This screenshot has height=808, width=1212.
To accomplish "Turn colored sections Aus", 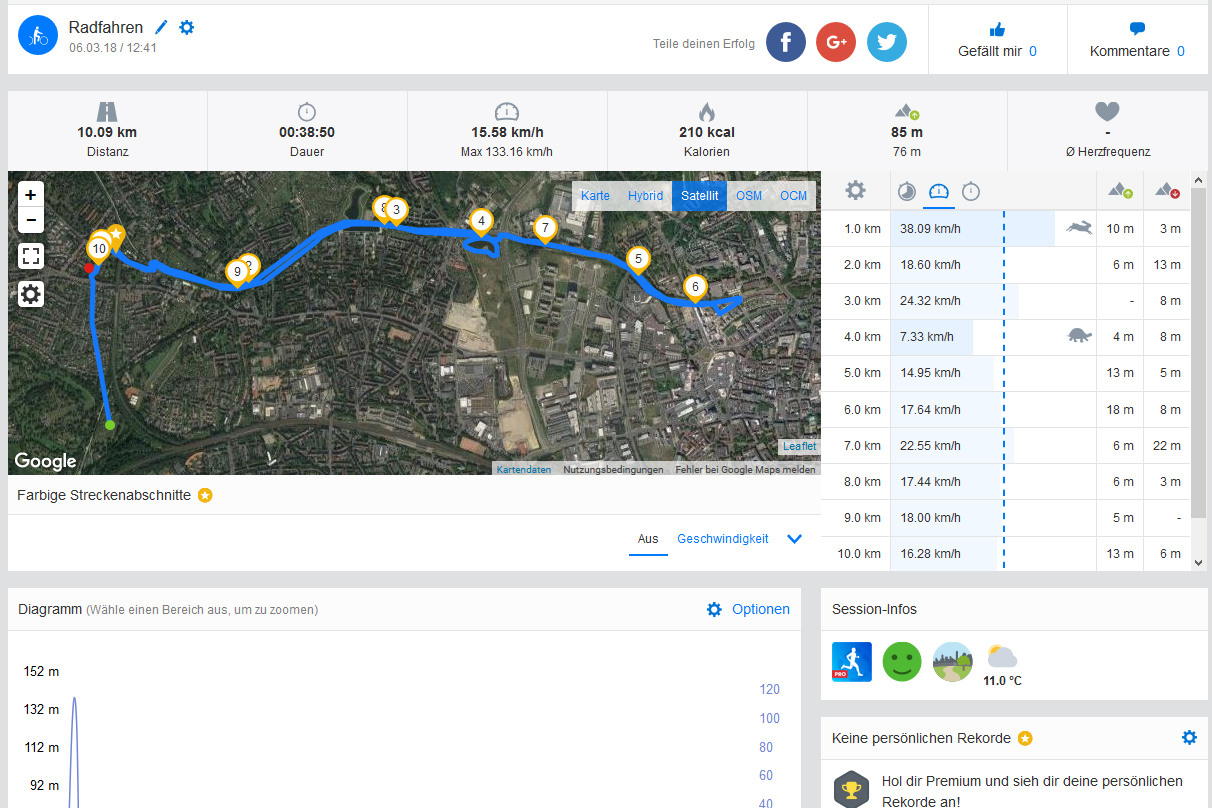I will (648, 539).
